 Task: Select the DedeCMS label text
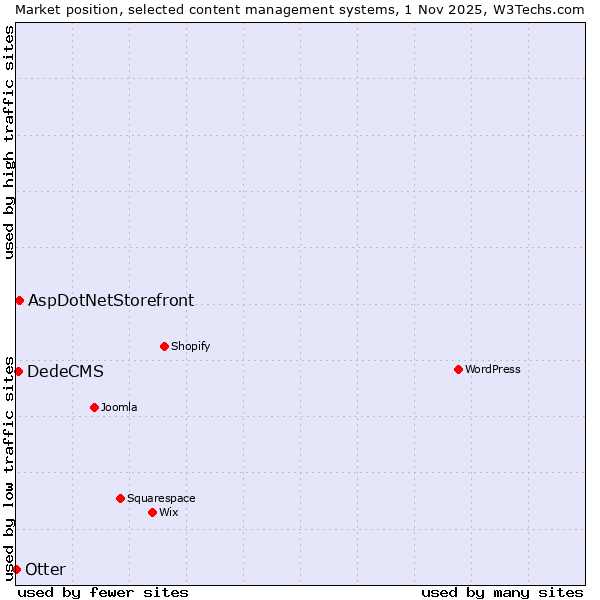tap(65, 371)
